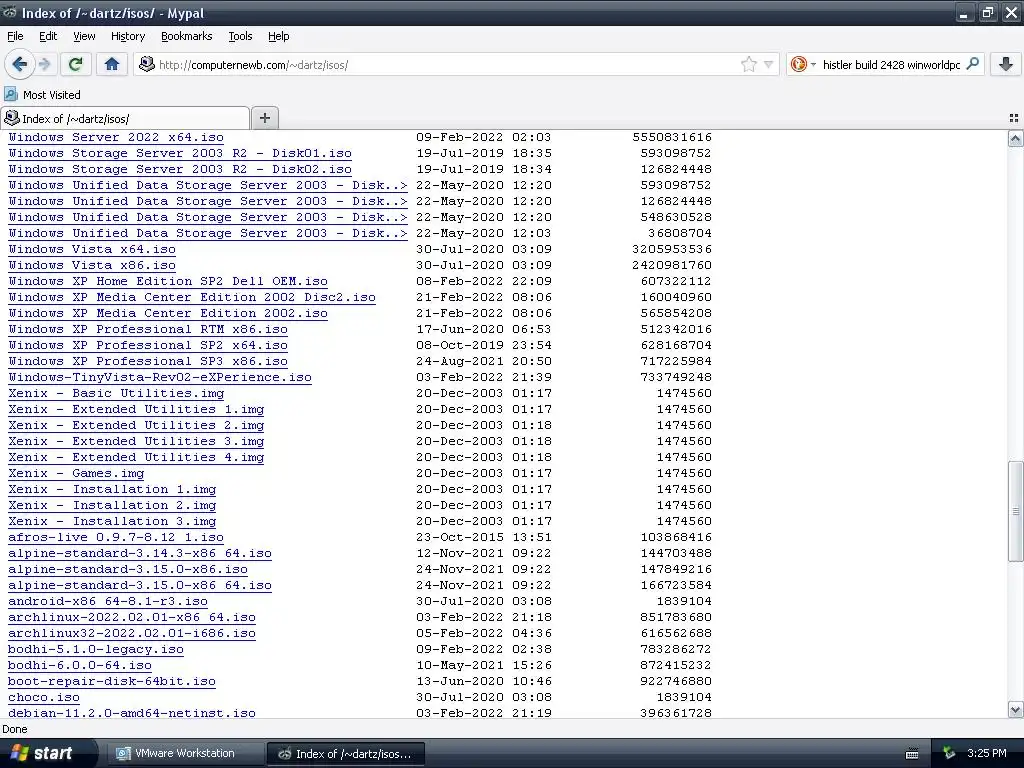
Task: Open Xenix - Extended Utilities 4.img
Action: [x=136, y=457]
